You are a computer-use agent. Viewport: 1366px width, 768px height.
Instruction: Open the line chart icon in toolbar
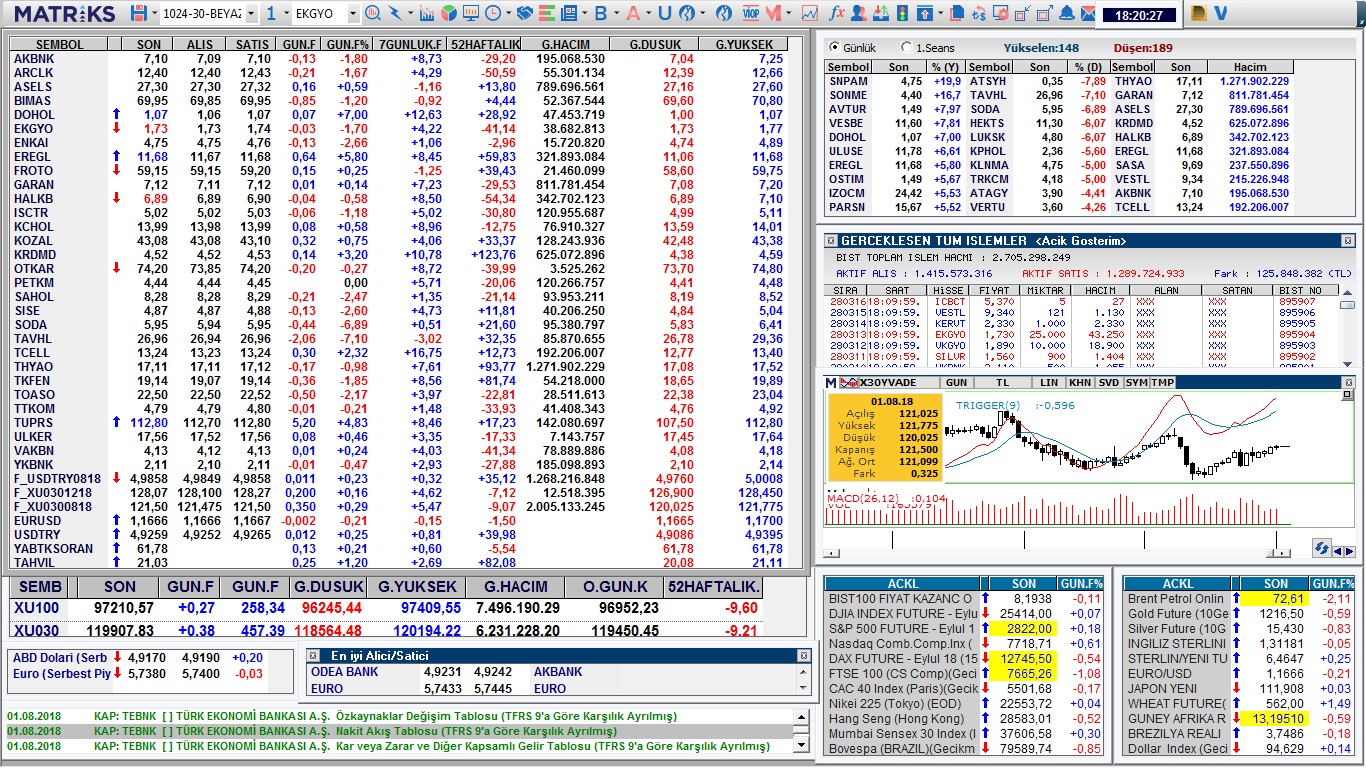click(809, 14)
